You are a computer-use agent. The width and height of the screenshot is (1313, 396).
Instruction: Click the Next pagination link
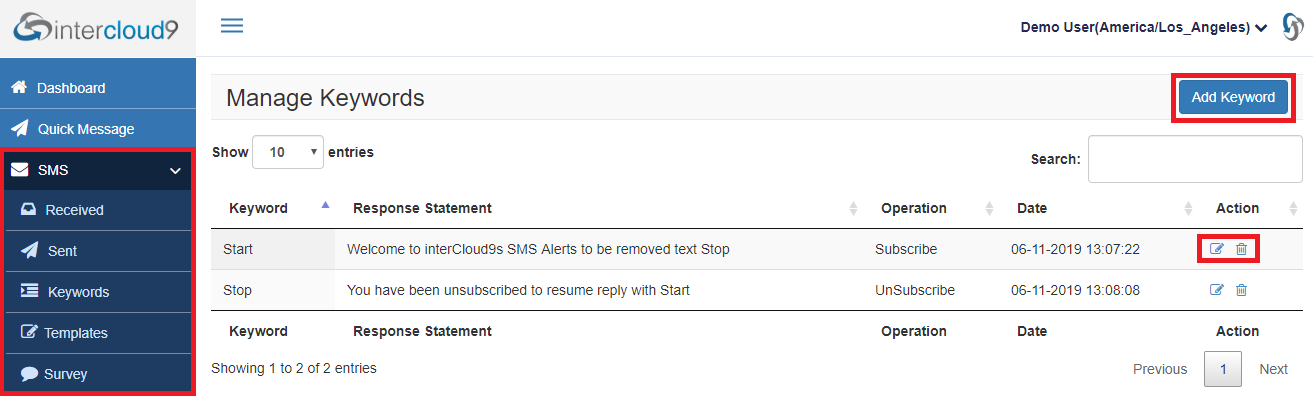(x=1273, y=369)
